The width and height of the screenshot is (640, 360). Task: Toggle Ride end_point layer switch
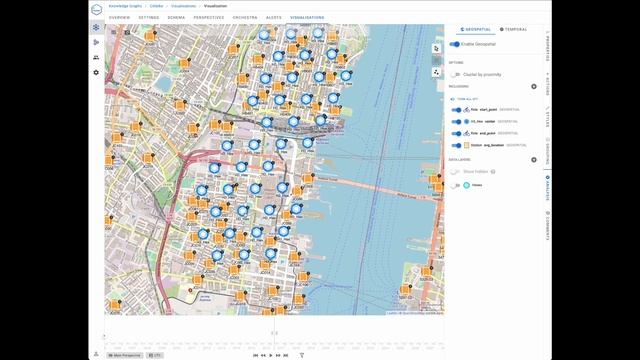tap(456, 133)
